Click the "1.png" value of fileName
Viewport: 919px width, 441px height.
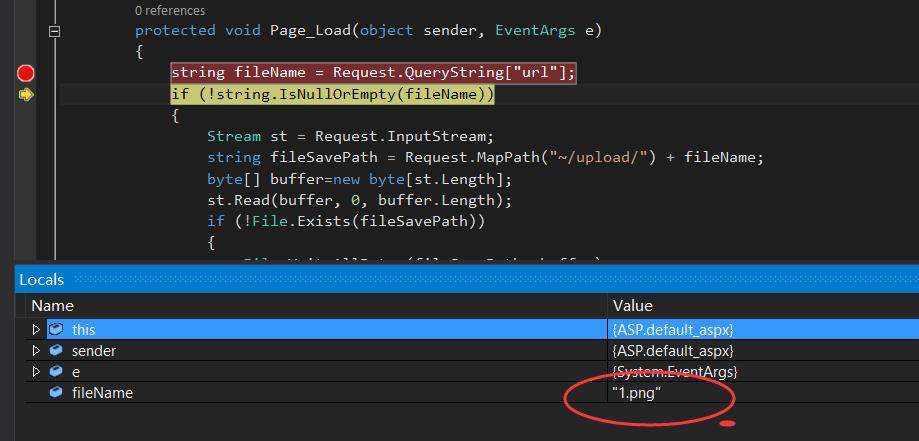coord(637,393)
